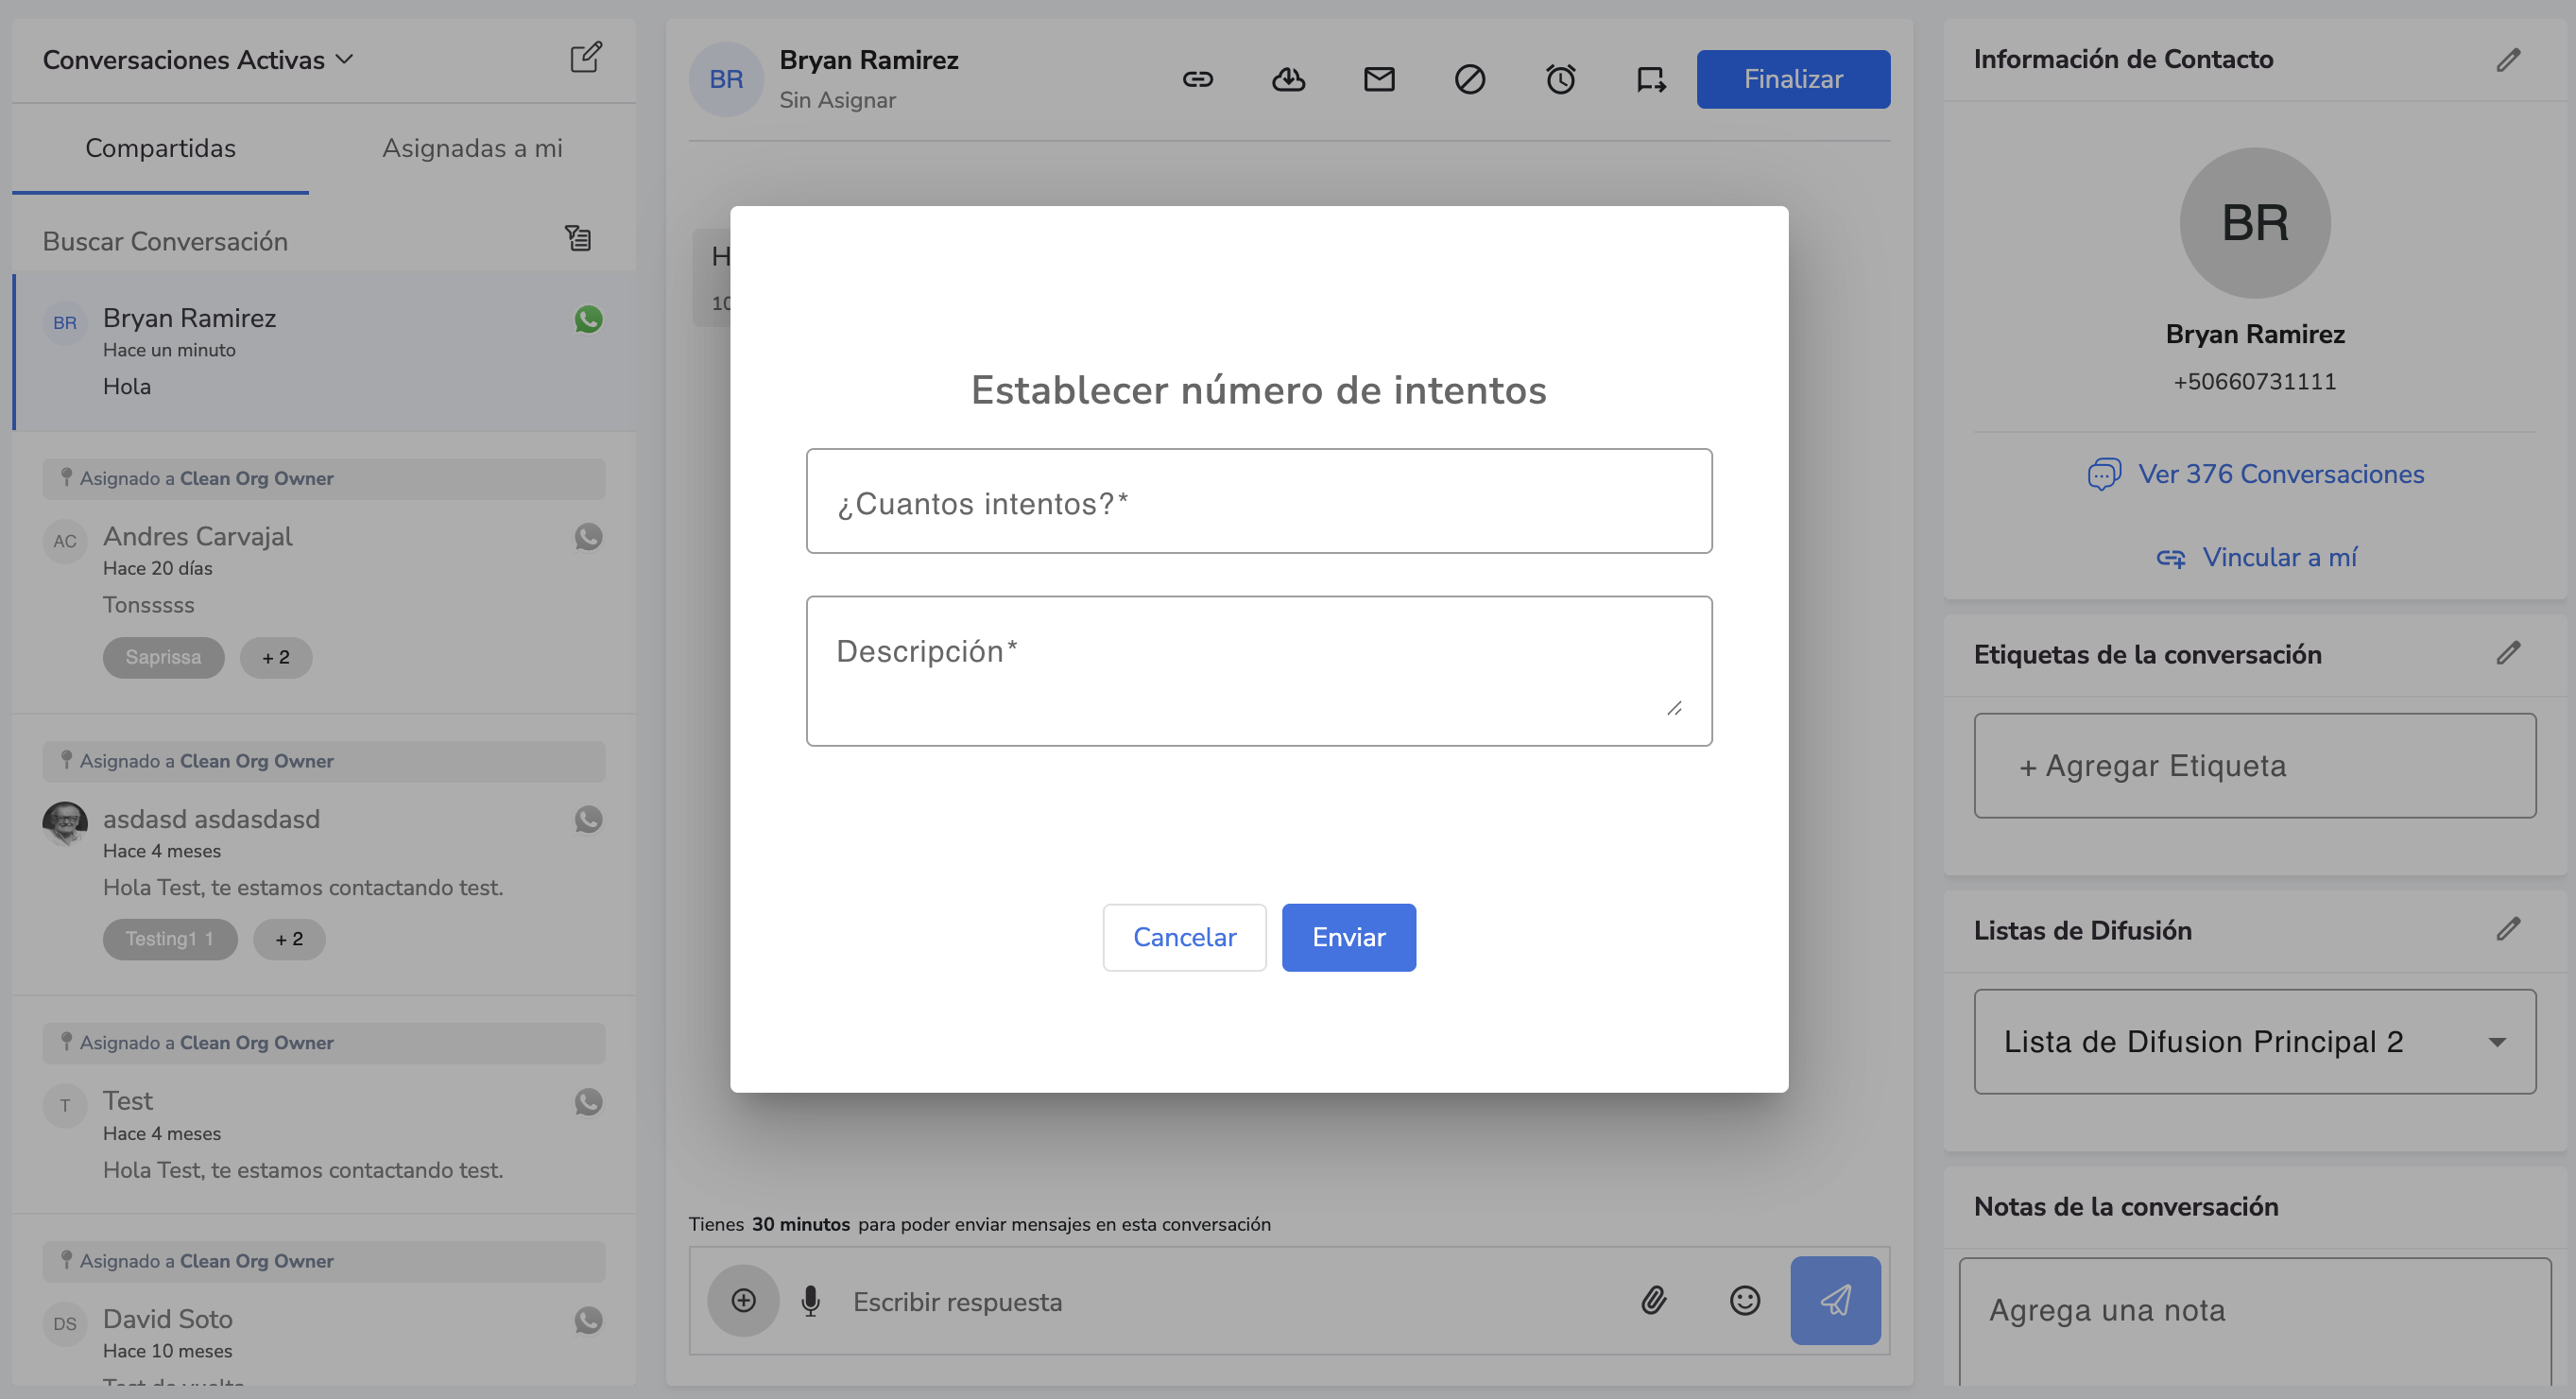Set a reminder with the alarm clock icon
Image resolution: width=2576 pixels, height=1399 pixels.
(1561, 79)
